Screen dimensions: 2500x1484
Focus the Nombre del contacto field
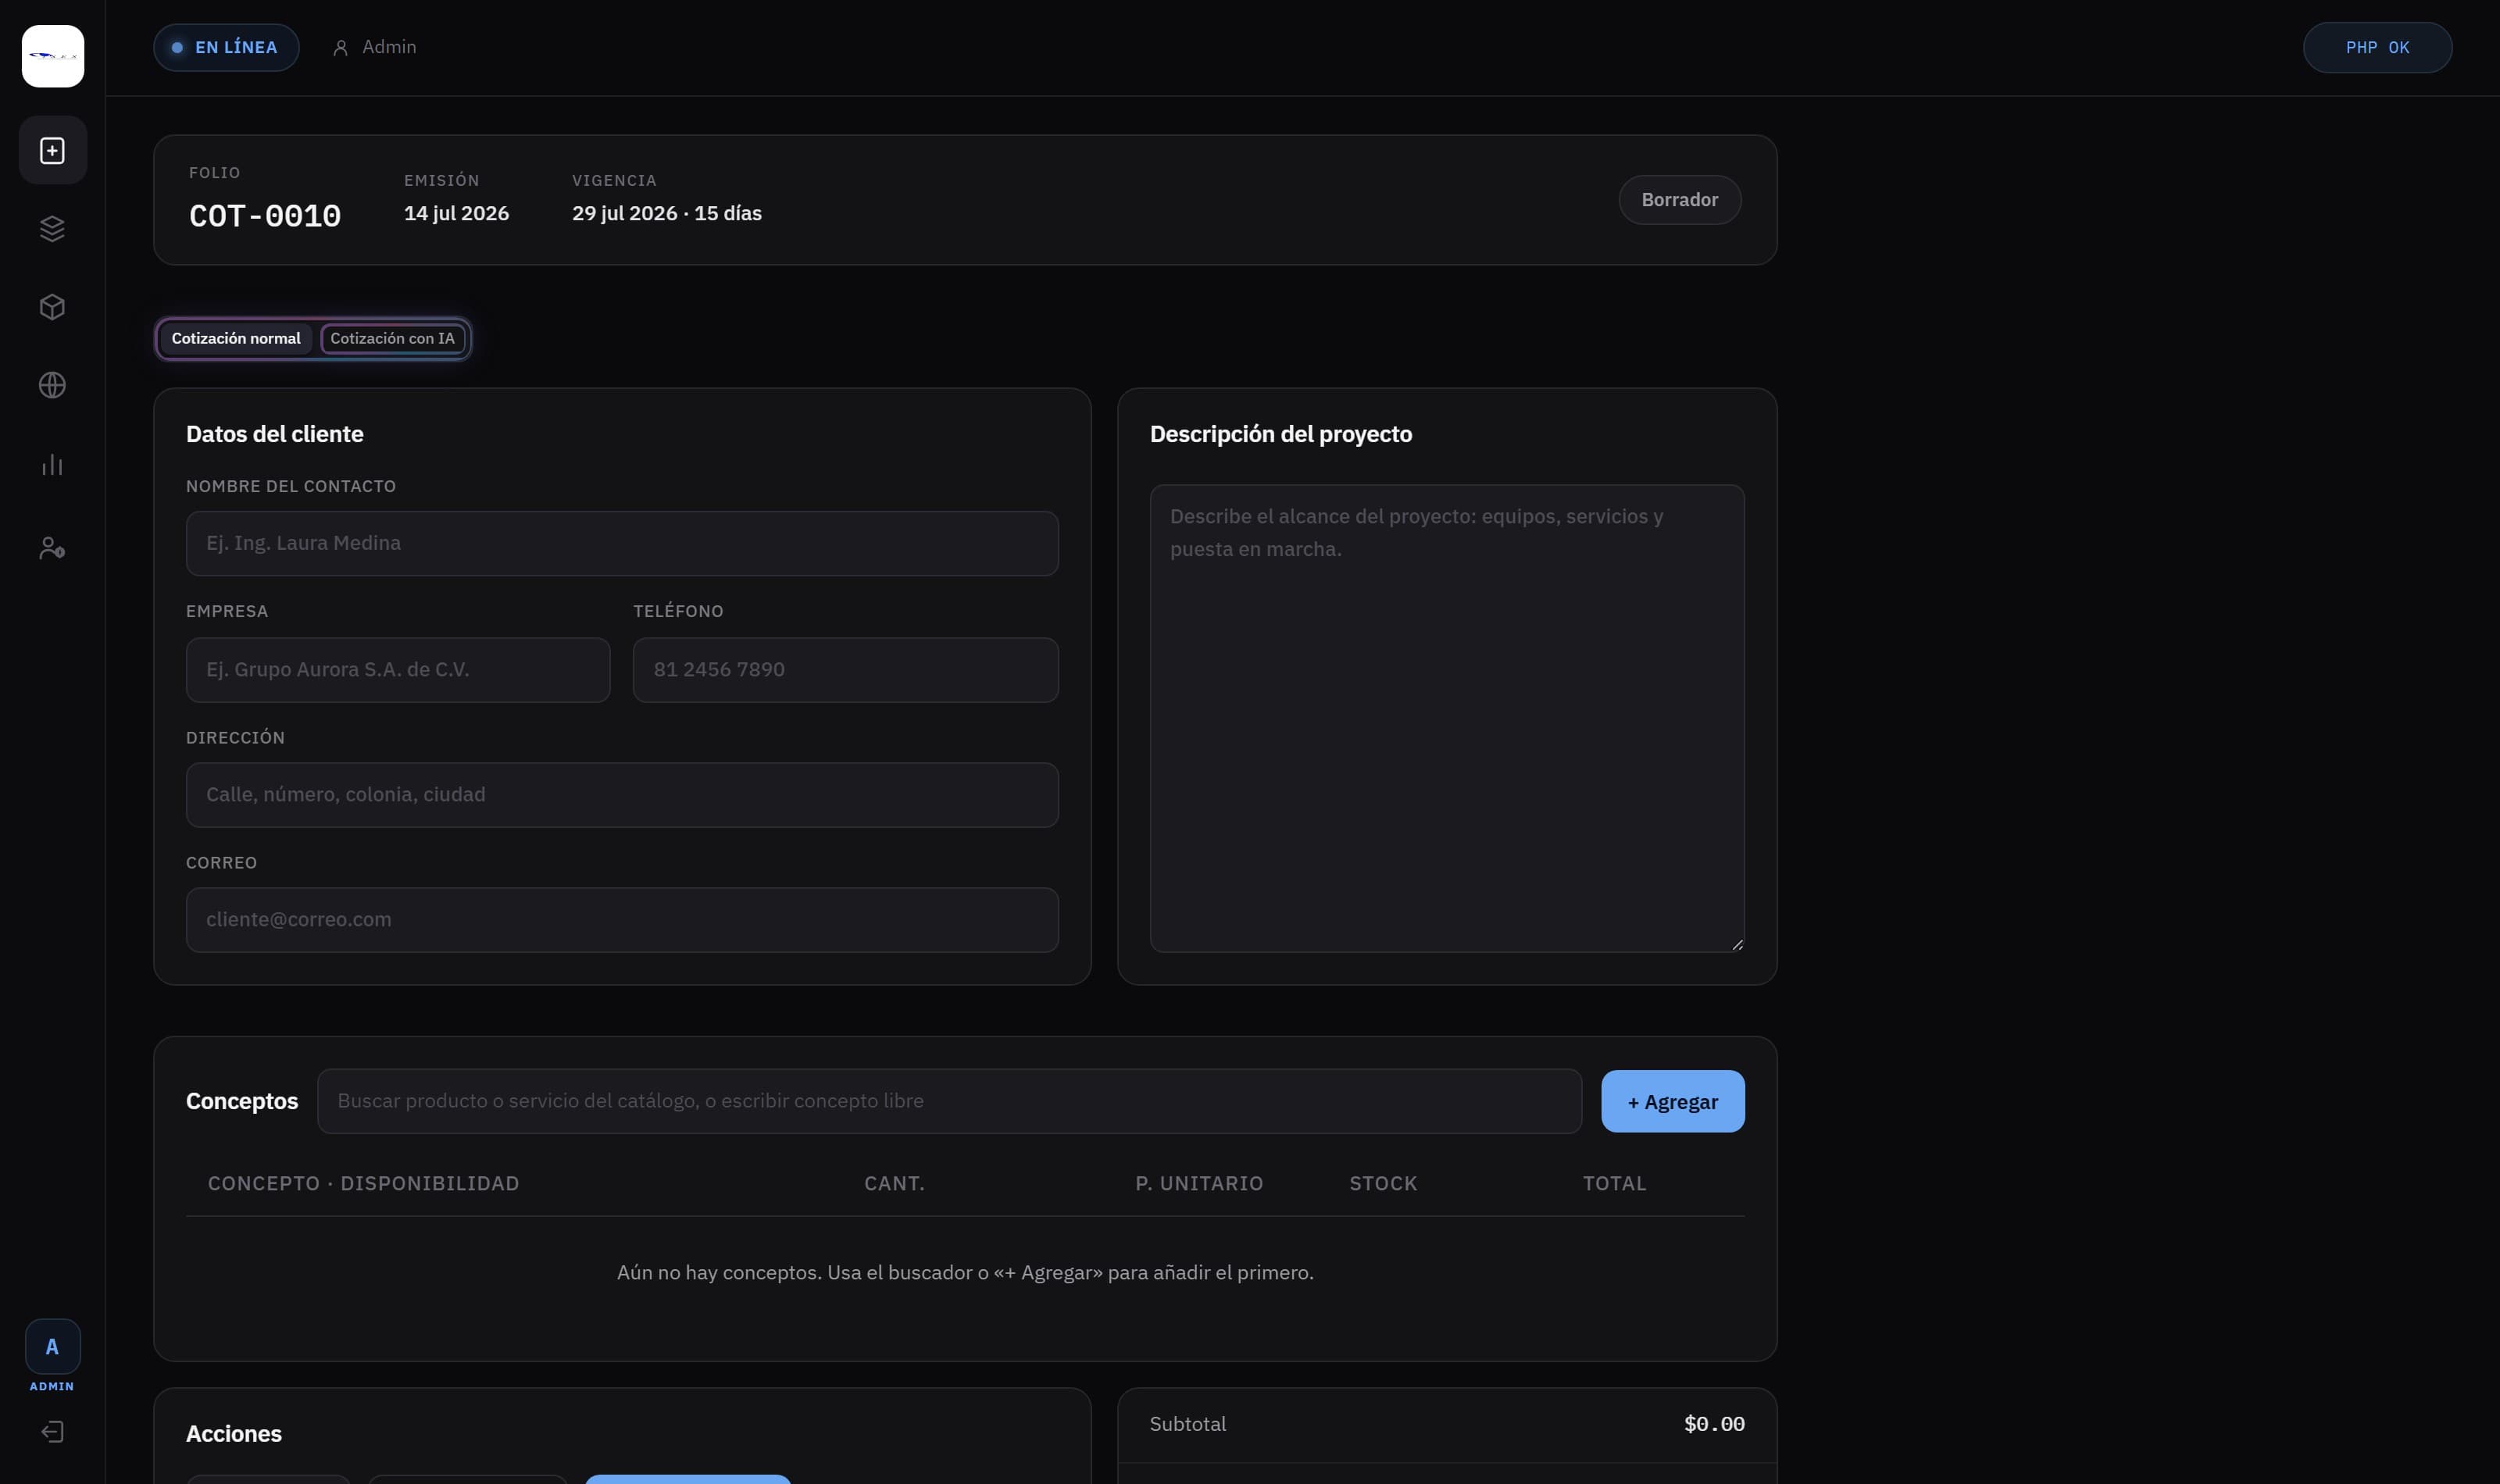click(x=622, y=543)
